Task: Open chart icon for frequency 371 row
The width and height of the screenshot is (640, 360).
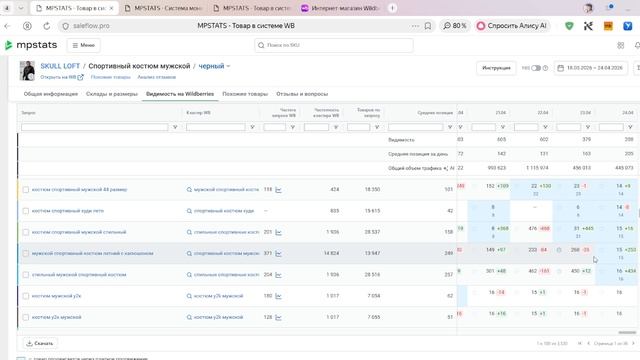Action: pos(278,253)
